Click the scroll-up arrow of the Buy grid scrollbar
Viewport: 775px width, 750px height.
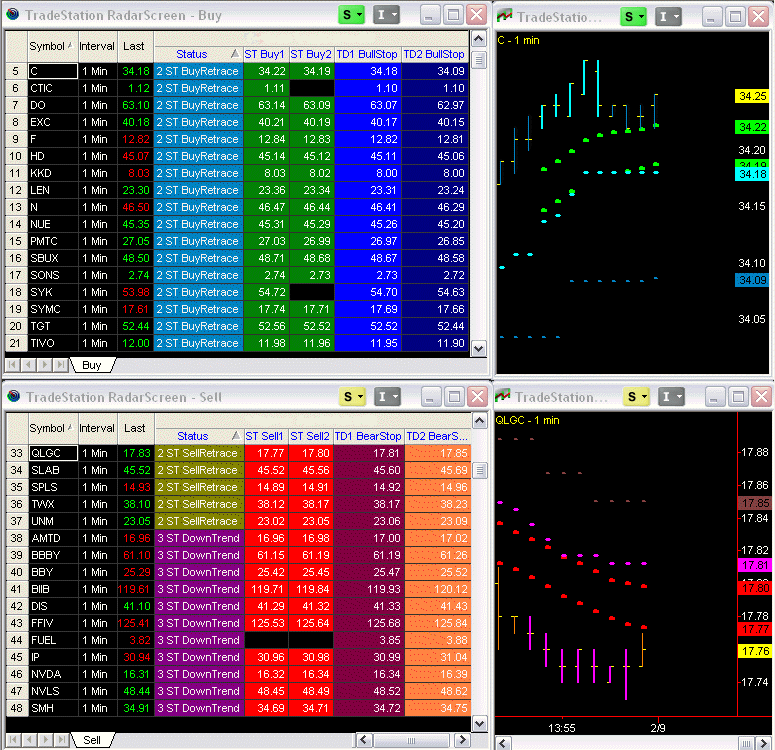click(478, 39)
